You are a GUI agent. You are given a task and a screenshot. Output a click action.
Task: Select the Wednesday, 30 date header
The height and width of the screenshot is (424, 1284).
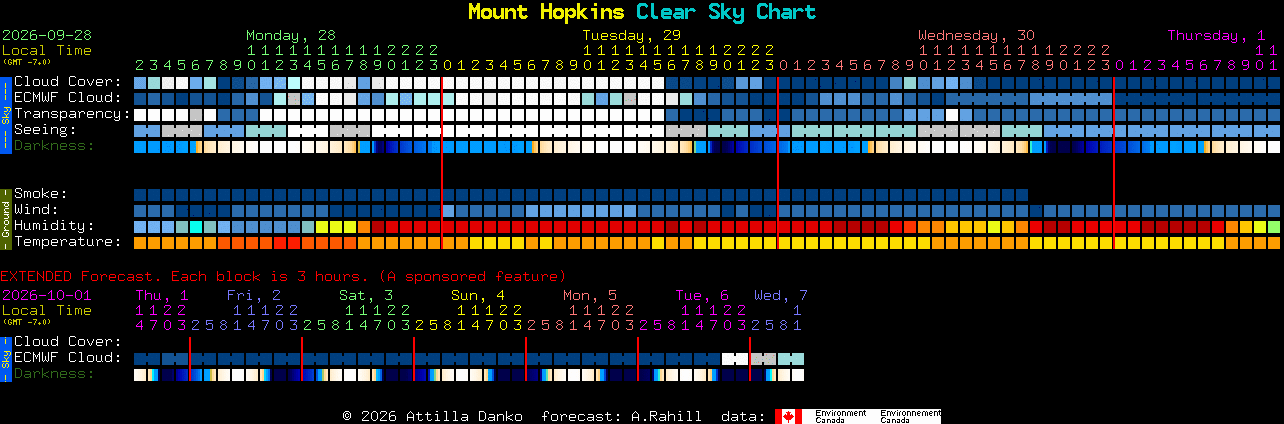pos(976,34)
